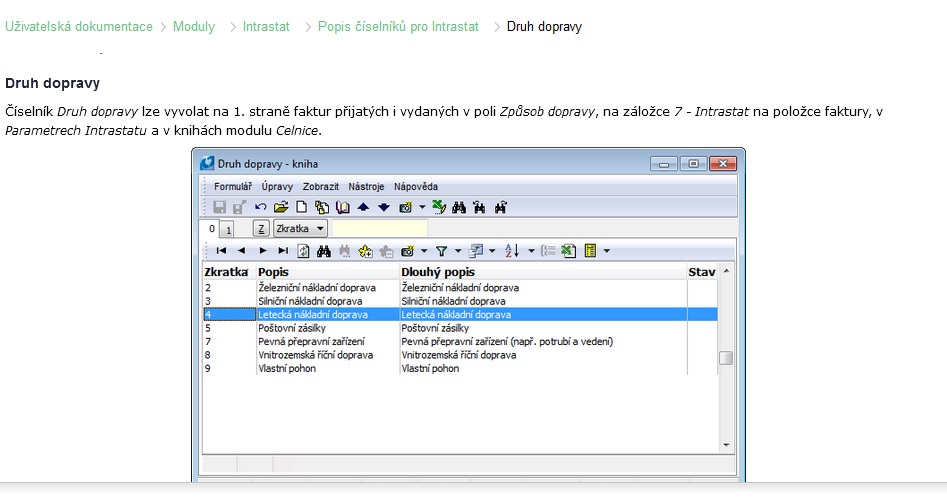Screen dimensions: 947x499
Task: Click the green Excel export pen icon
Action: (439, 207)
